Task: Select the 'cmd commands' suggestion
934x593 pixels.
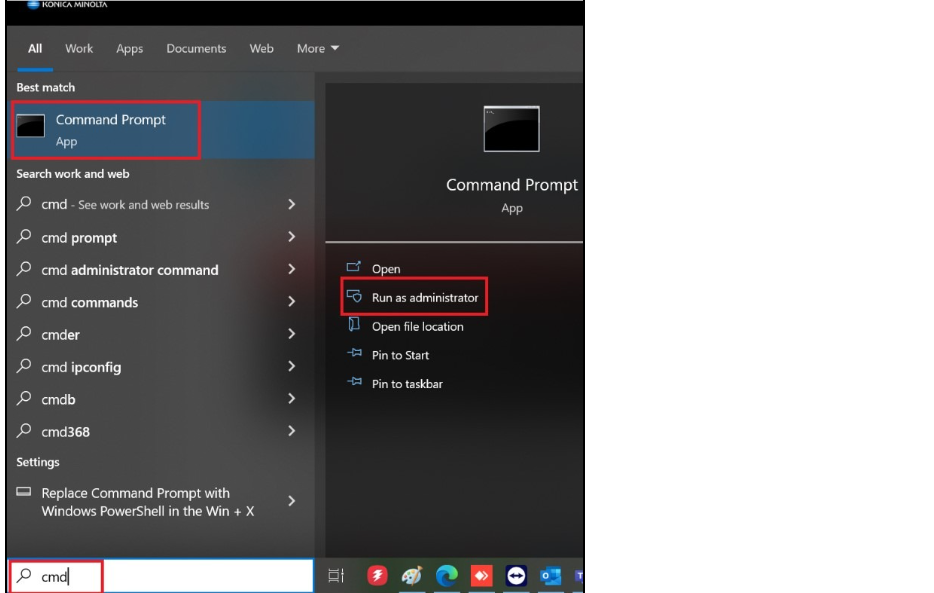Action: 160,302
